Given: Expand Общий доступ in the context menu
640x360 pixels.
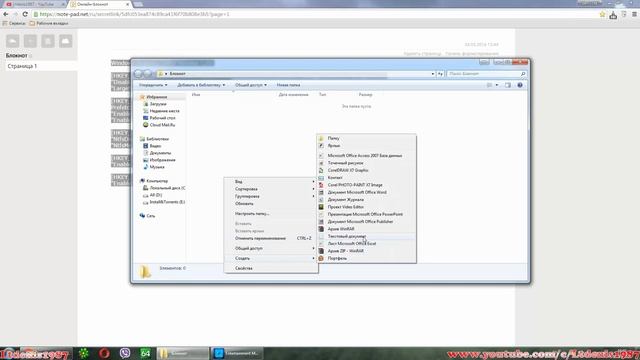Looking at the screenshot, I should tap(271, 248).
